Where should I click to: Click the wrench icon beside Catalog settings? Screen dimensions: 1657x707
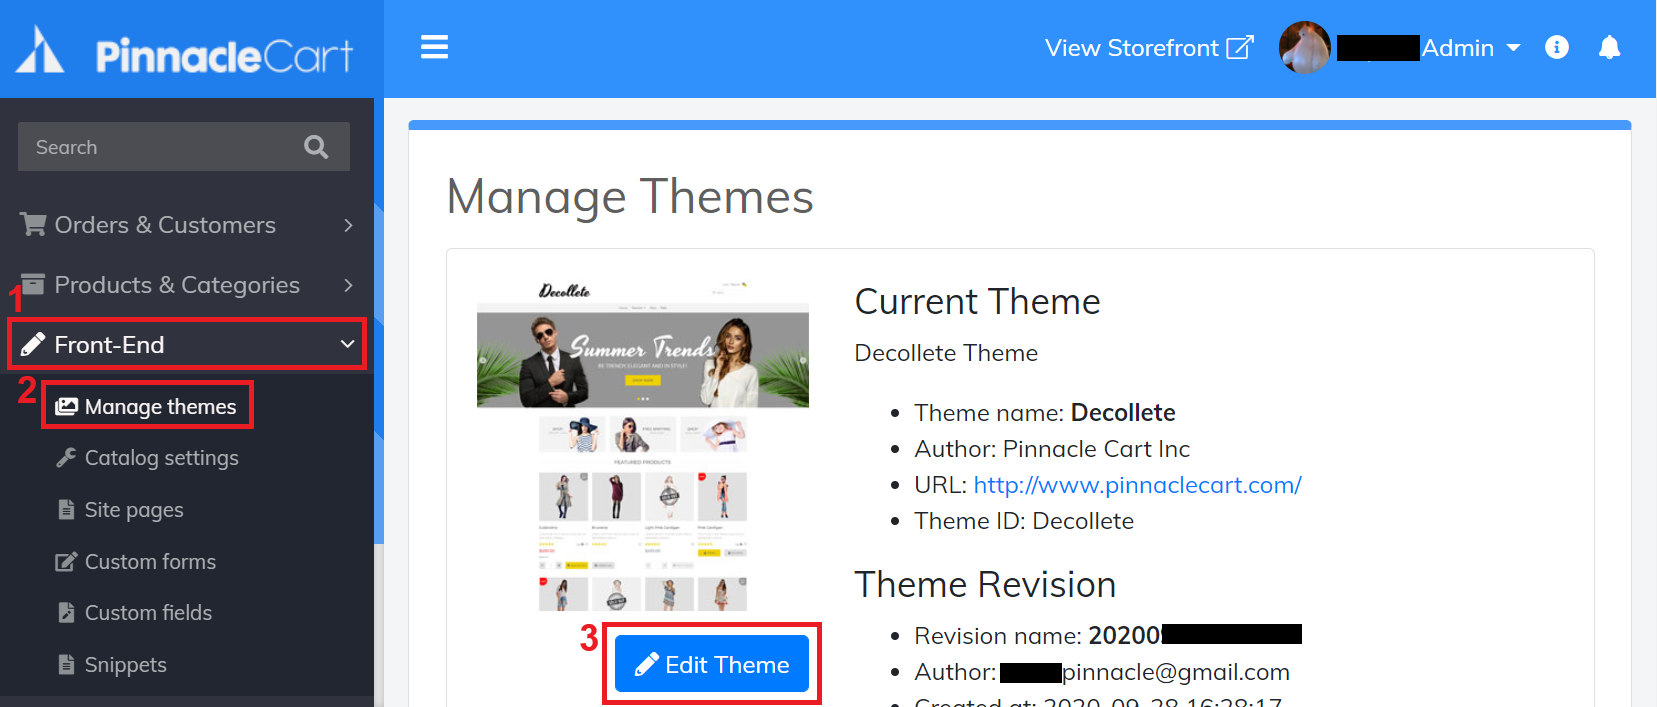click(66, 457)
